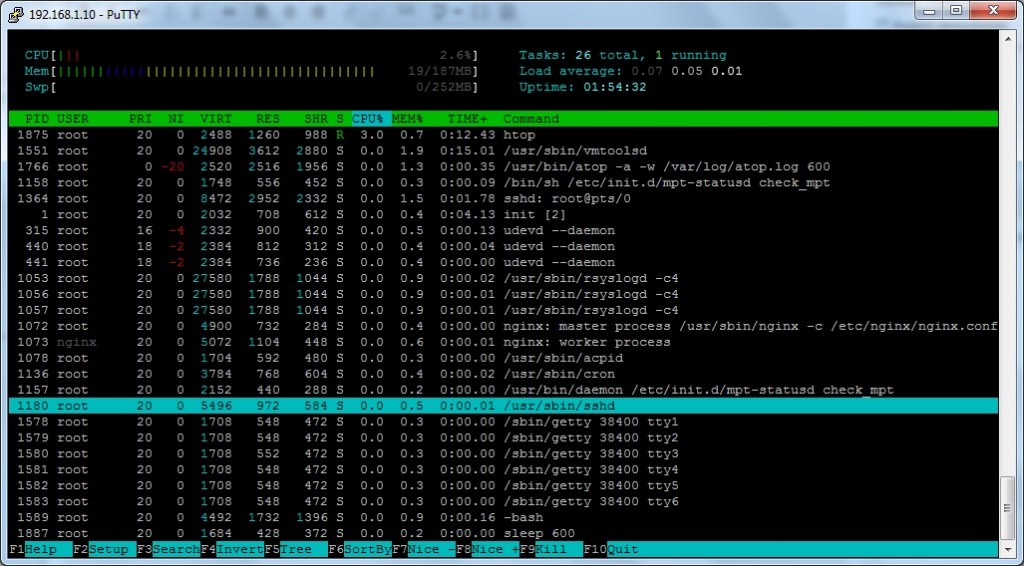Select the htop process row

(x=500, y=135)
